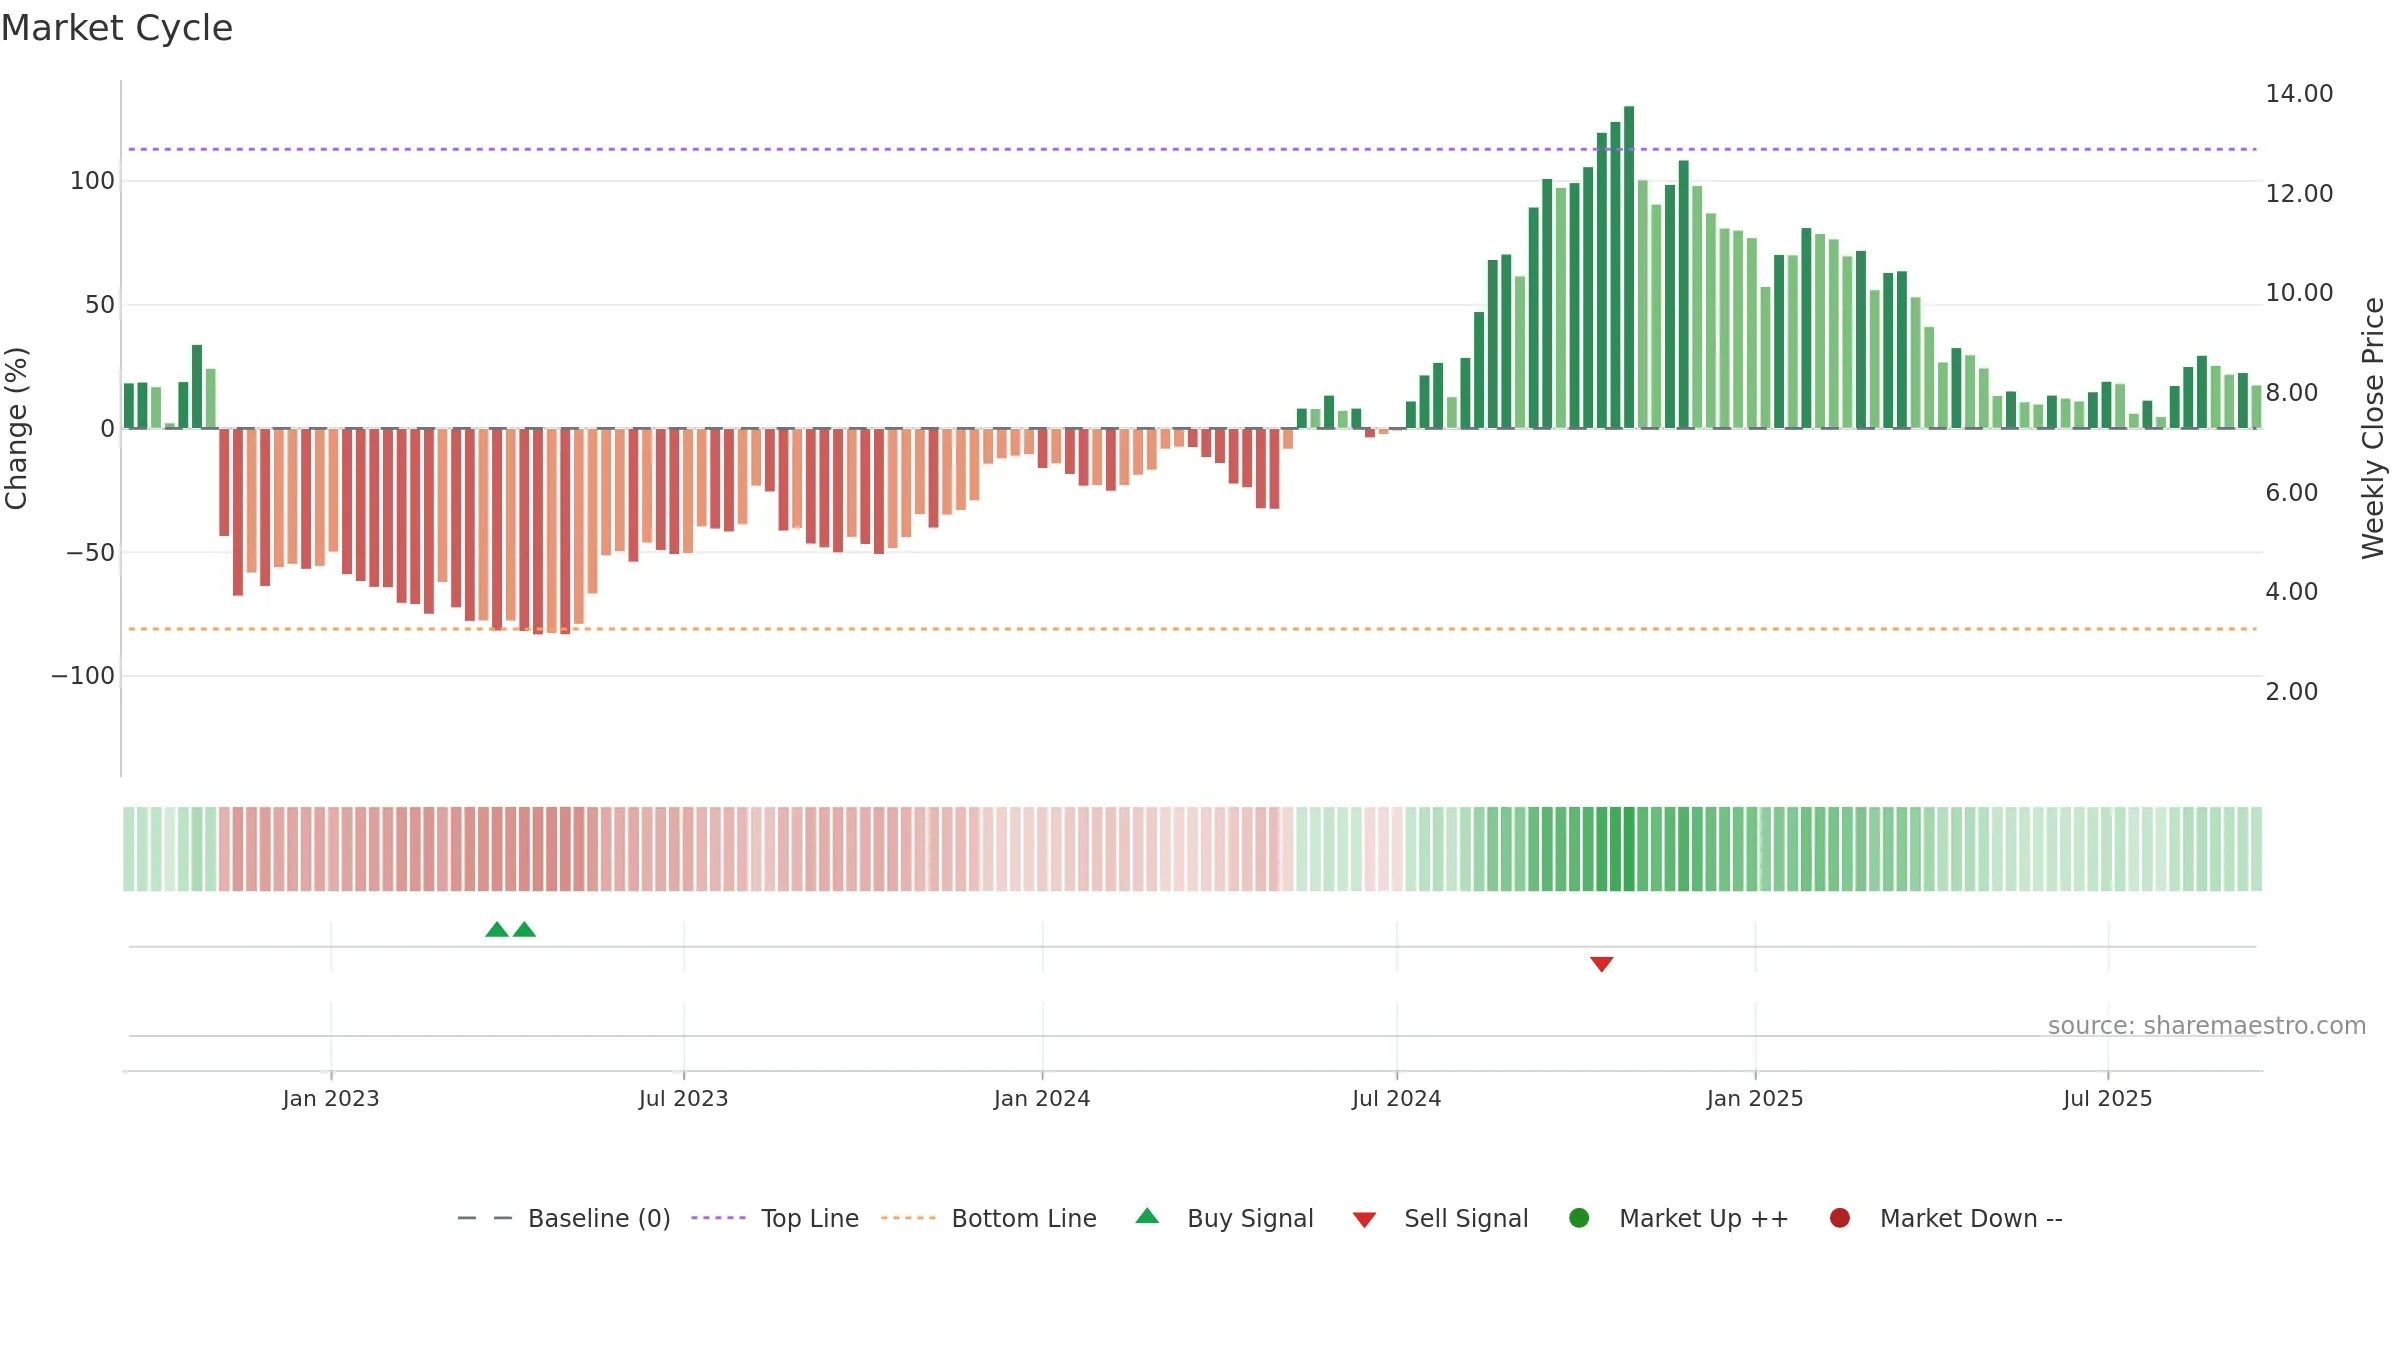Click the Jan 2024 x-axis label
The height and width of the screenshot is (1350, 2400).
(x=1042, y=1098)
